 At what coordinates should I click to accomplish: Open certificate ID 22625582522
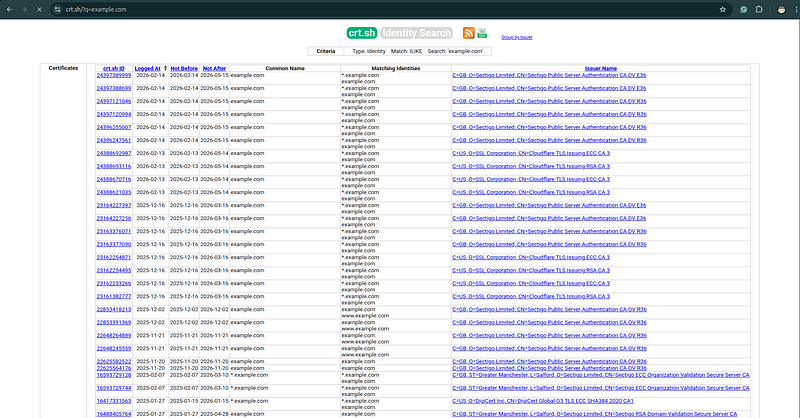pyautogui.click(x=114, y=361)
